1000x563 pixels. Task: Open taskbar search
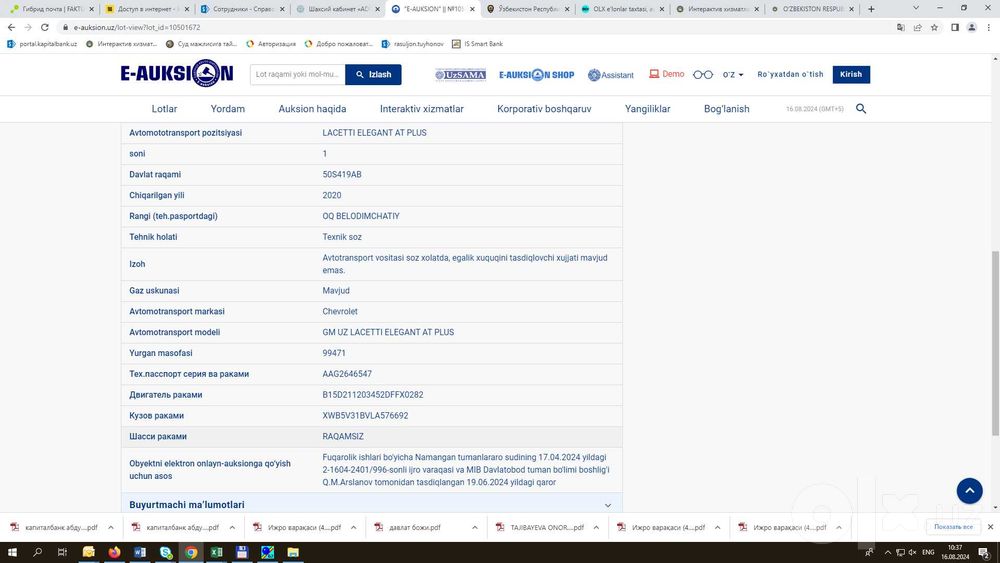click(37, 552)
